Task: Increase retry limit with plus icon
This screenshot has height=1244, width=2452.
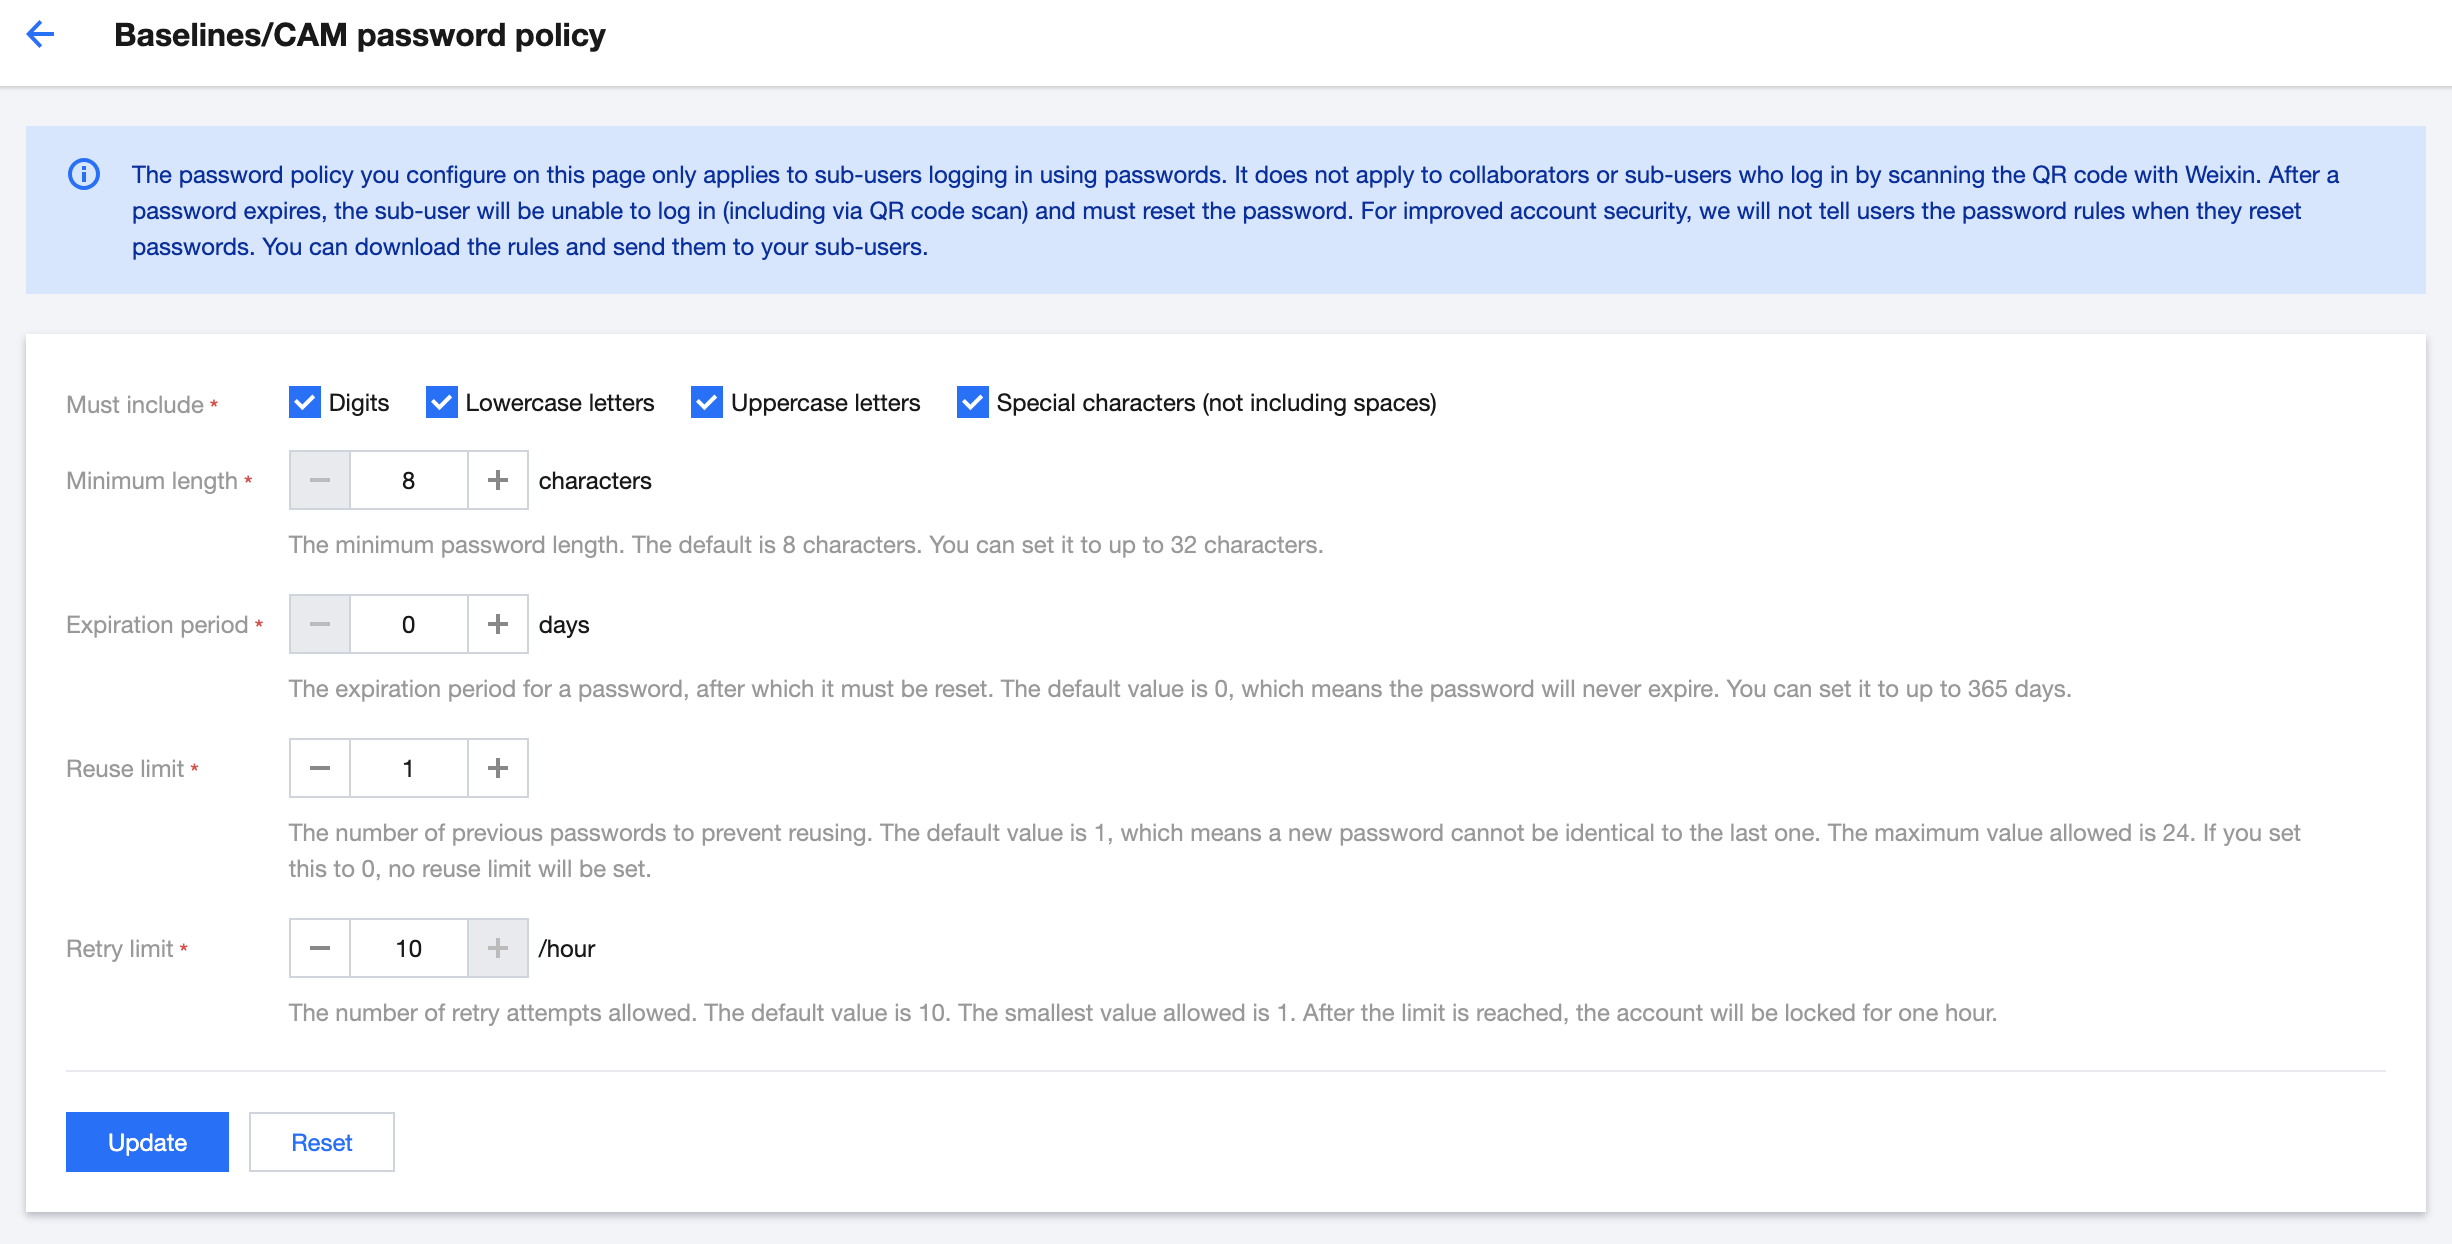Action: (x=498, y=948)
